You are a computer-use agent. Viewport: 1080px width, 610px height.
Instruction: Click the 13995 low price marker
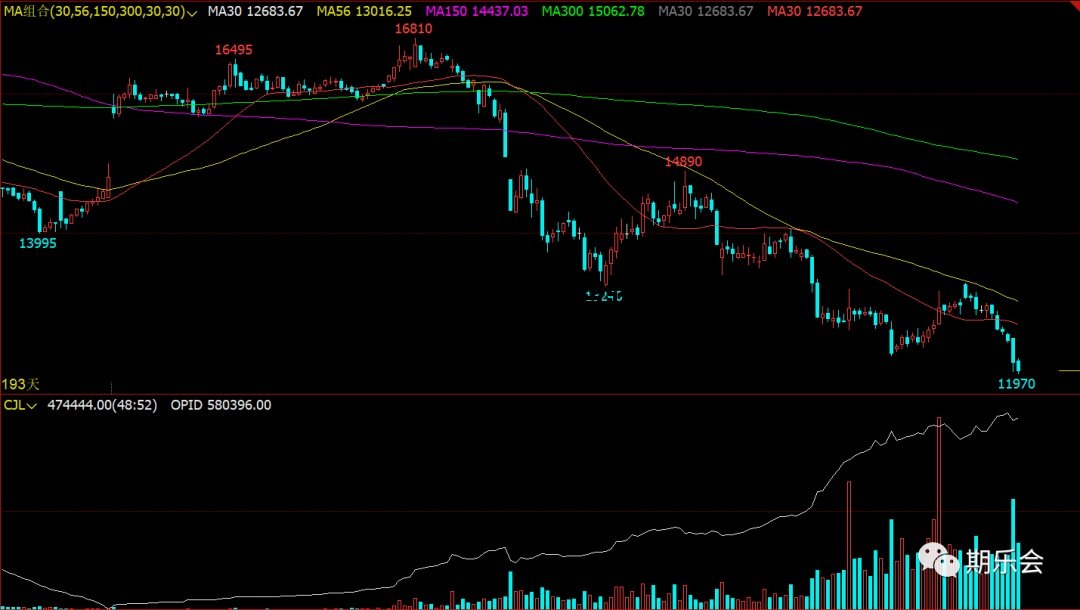point(38,242)
